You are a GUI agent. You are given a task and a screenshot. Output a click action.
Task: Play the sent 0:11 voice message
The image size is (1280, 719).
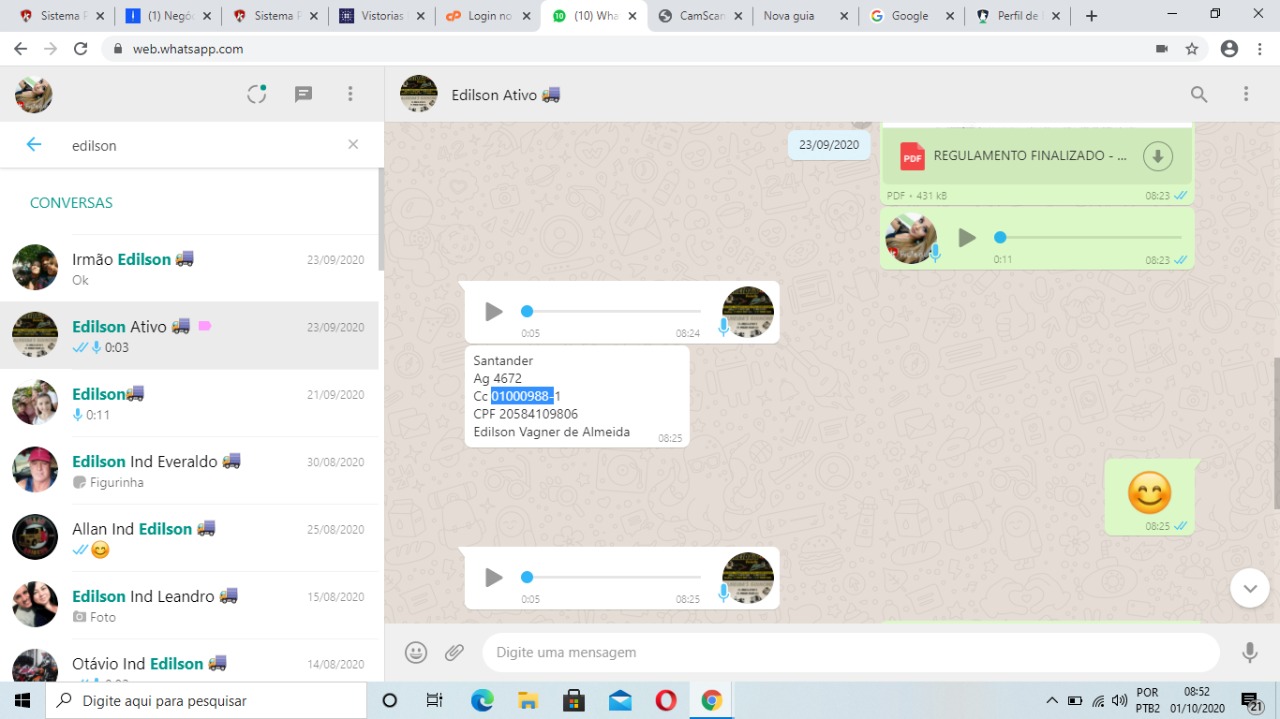(x=967, y=238)
